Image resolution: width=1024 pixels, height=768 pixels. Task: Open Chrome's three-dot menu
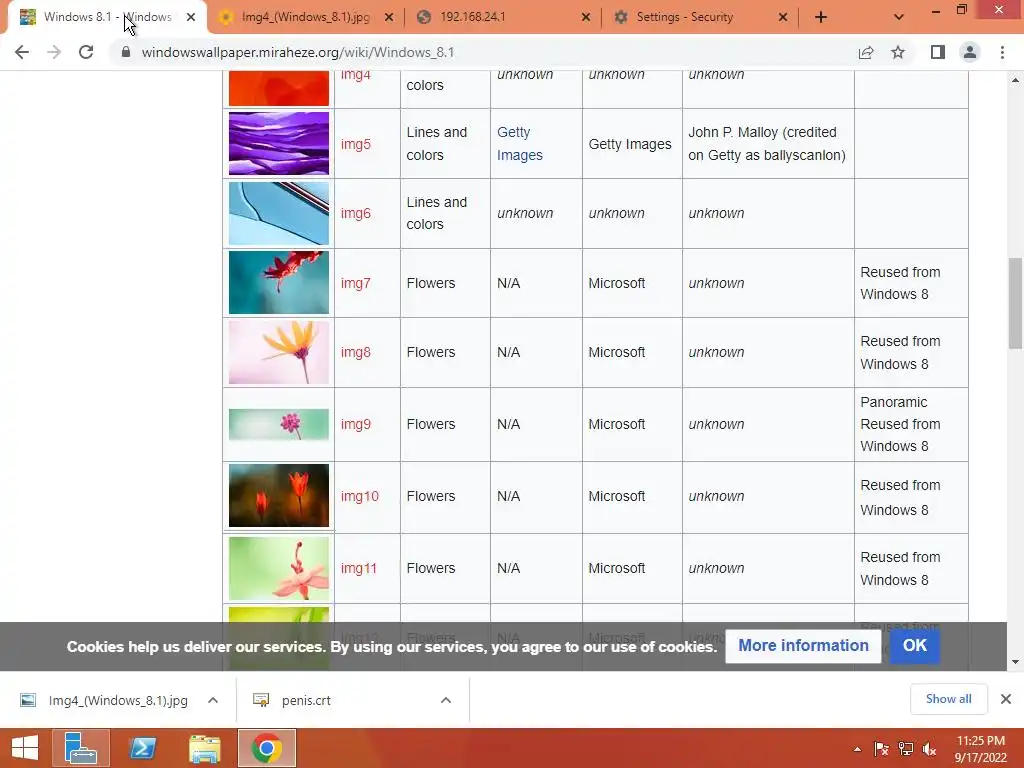(1002, 52)
